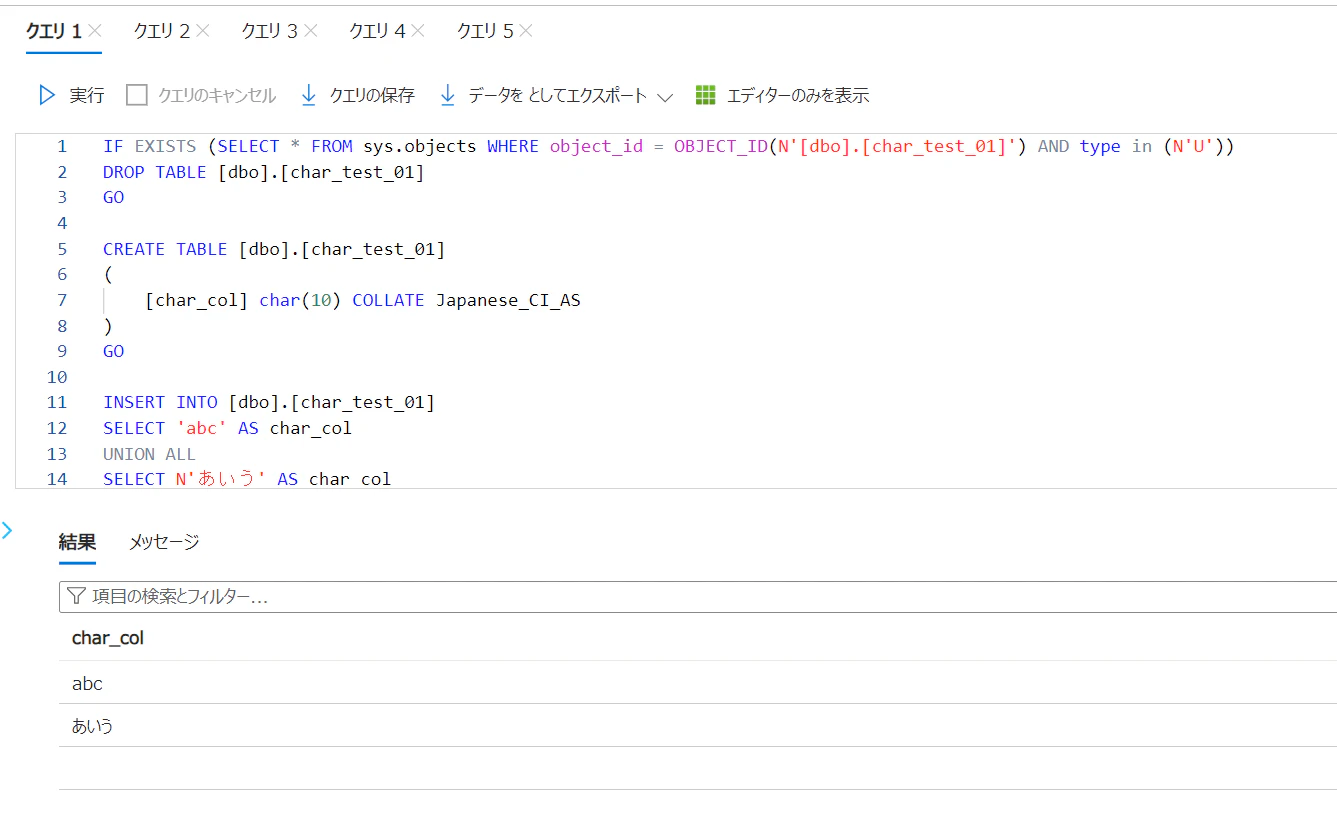The width and height of the screenshot is (1337, 830).
Task: Click the クエリの保存 label
Action: pyautogui.click(x=372, y=96)
